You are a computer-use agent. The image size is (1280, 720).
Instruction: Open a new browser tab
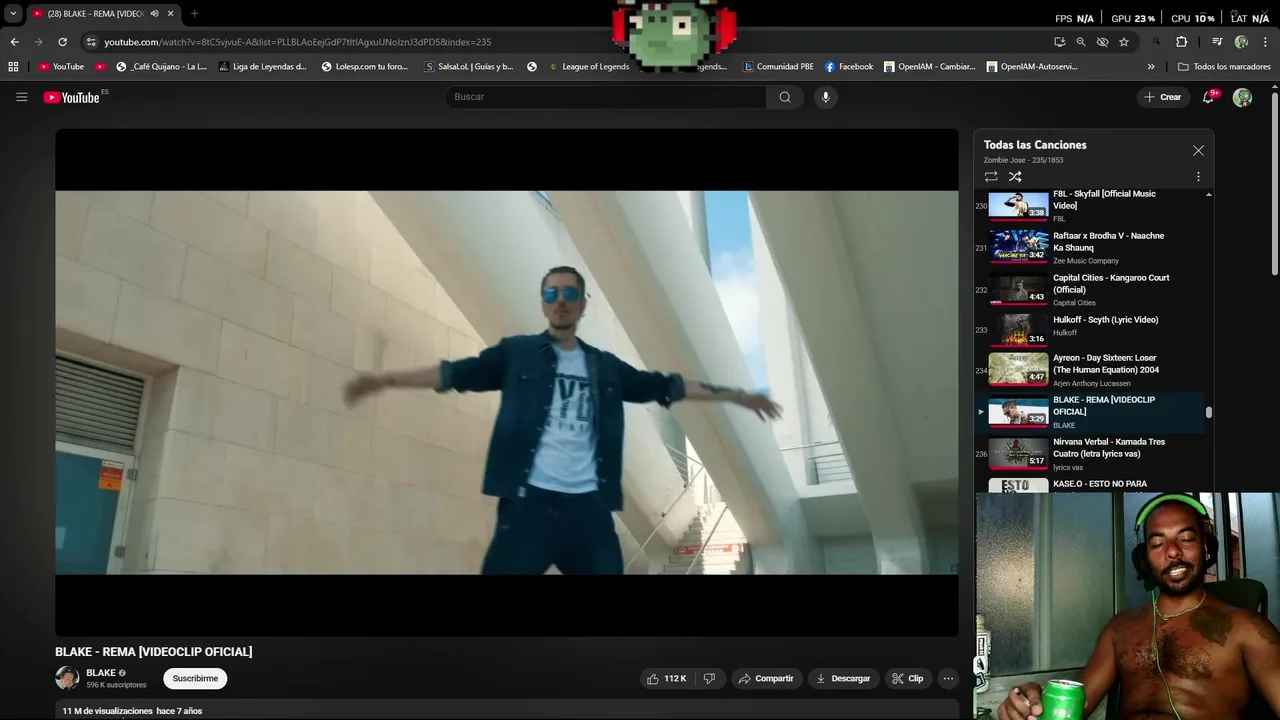point(194,14)
